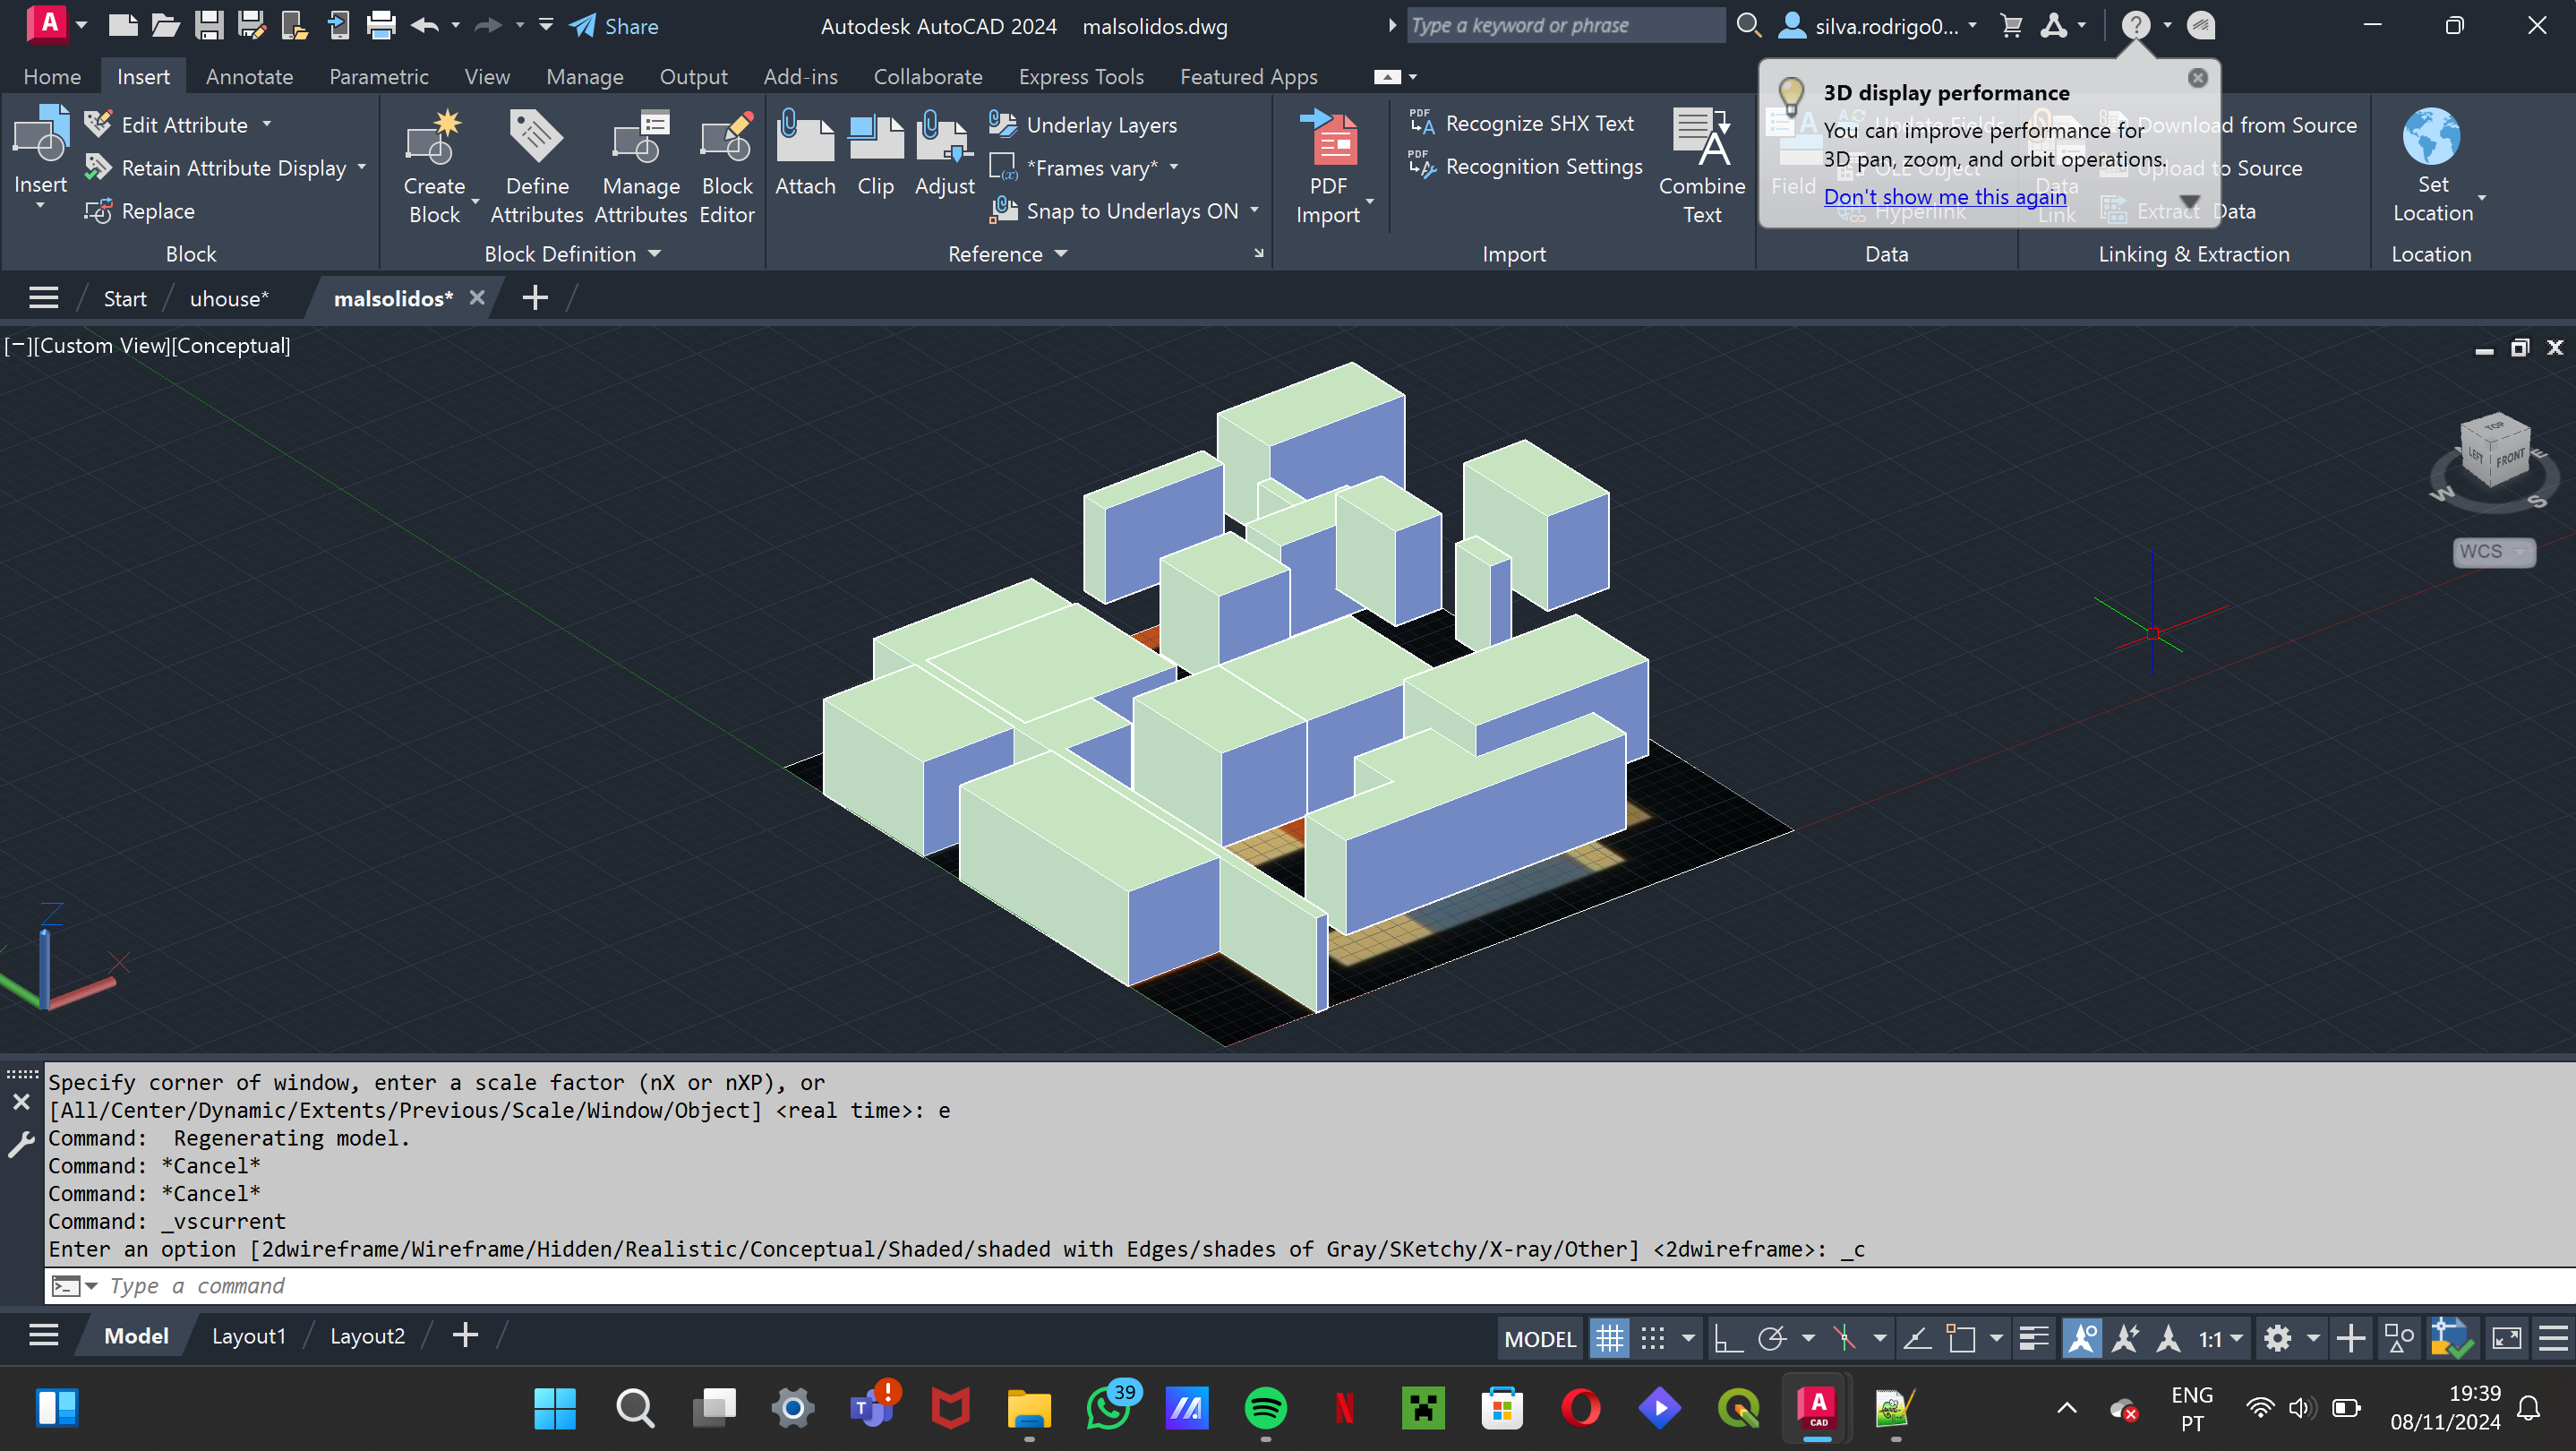Click the ViewCube in viewport
Image resolution: width=2576 pixels, height=1451 pixels.
[2494, 452]
